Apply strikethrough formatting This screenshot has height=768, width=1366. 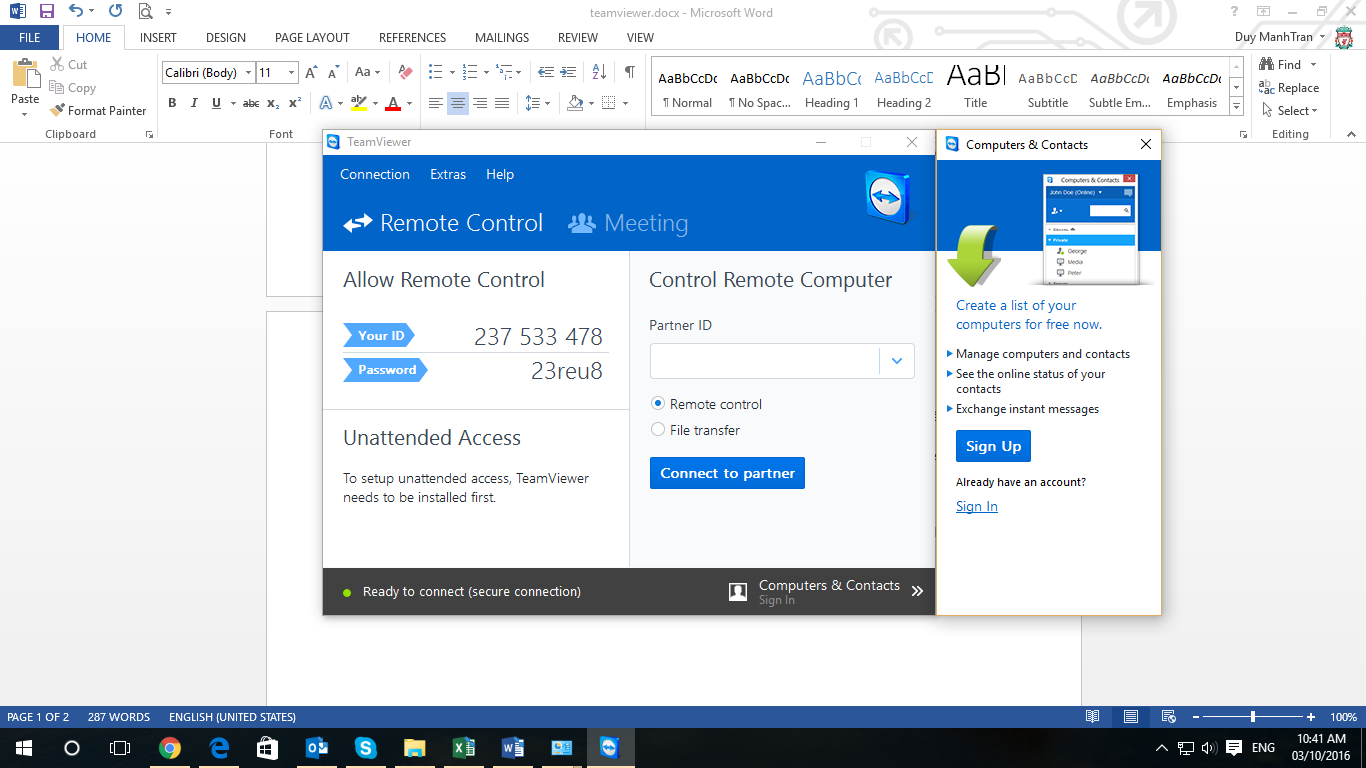(x=251, y=103)
